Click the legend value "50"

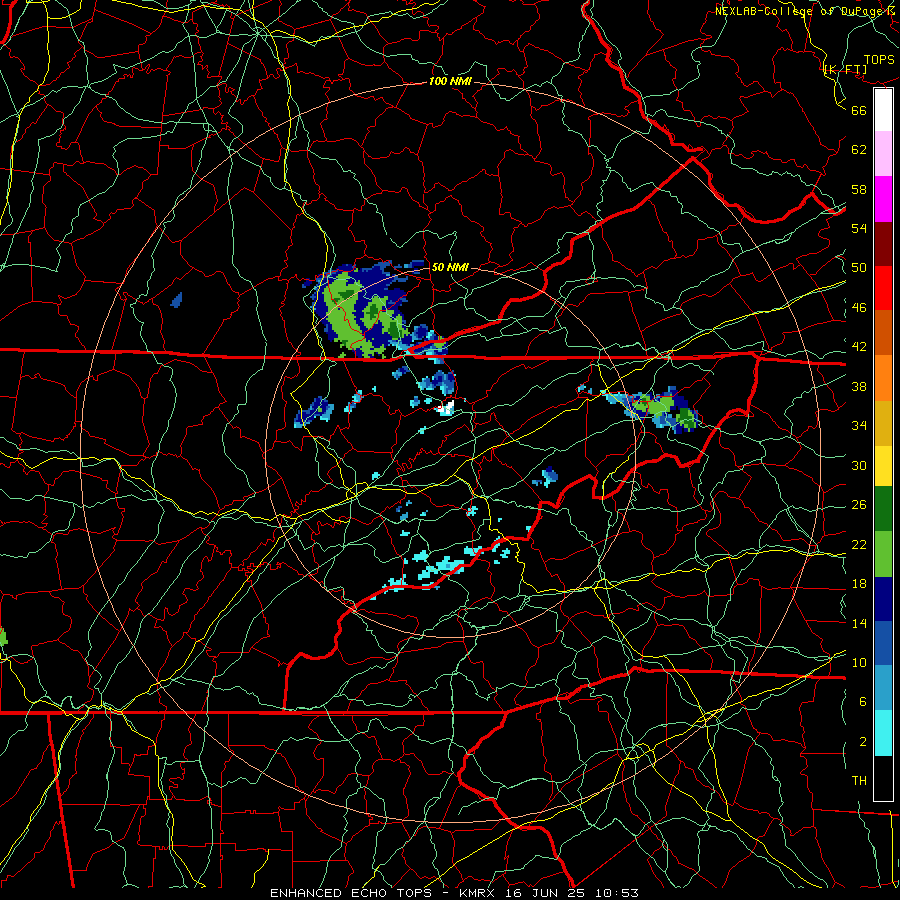[859, 267]
